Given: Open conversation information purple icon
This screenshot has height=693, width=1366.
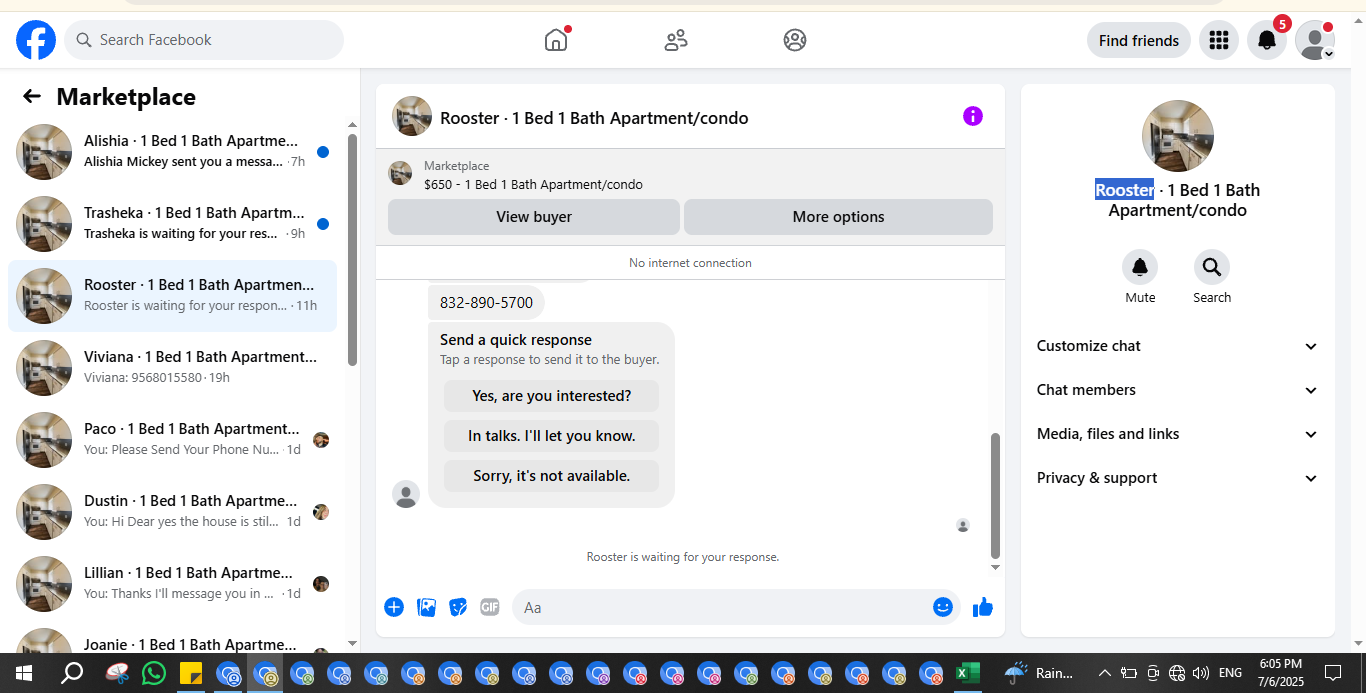Looking at the screenshot, I should pyautogui.click(x=973, y=116).
